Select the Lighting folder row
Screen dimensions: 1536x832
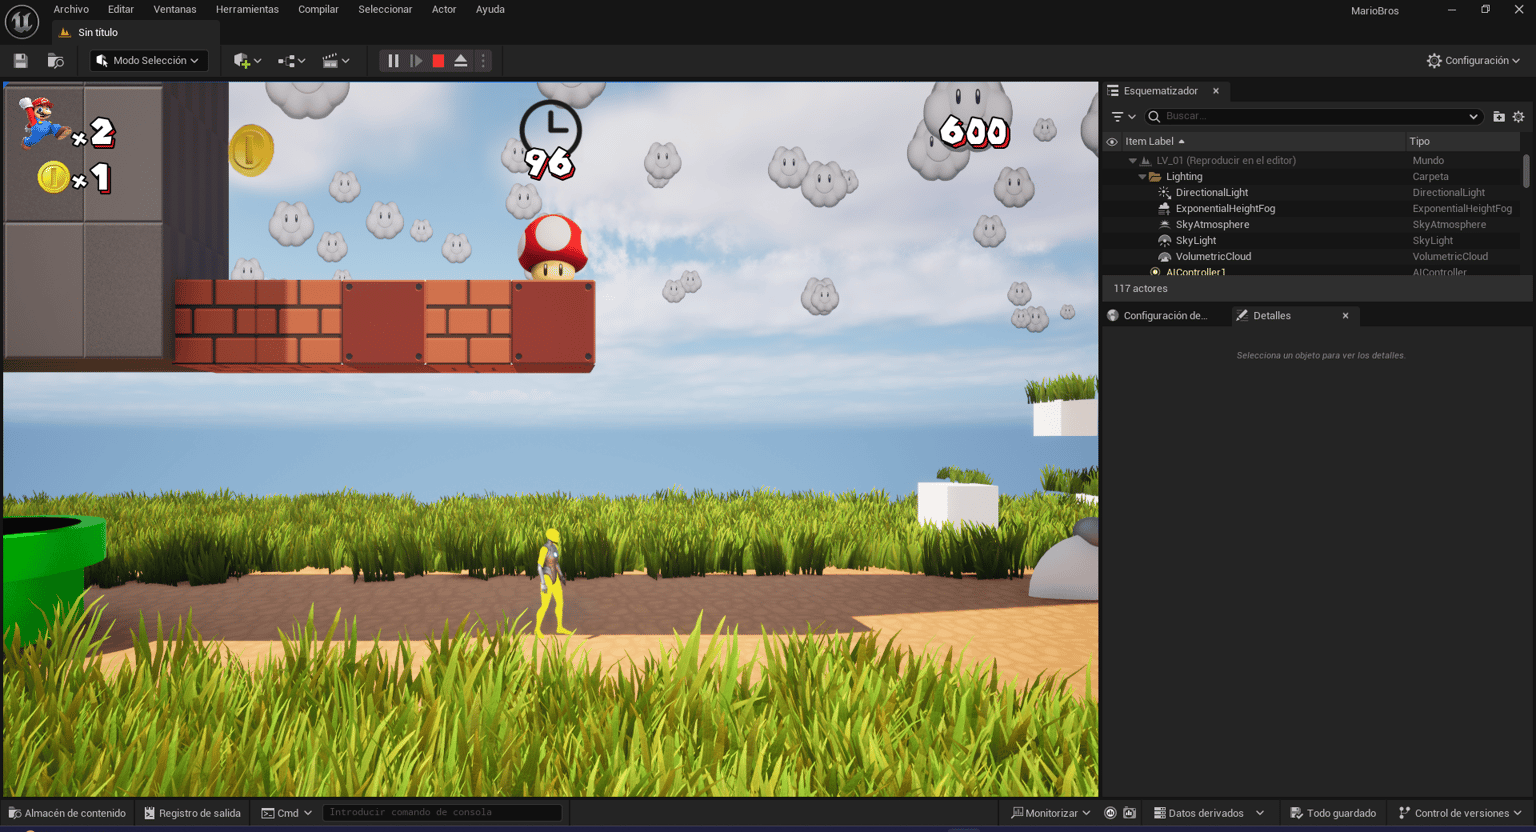tap(1311, 177)
